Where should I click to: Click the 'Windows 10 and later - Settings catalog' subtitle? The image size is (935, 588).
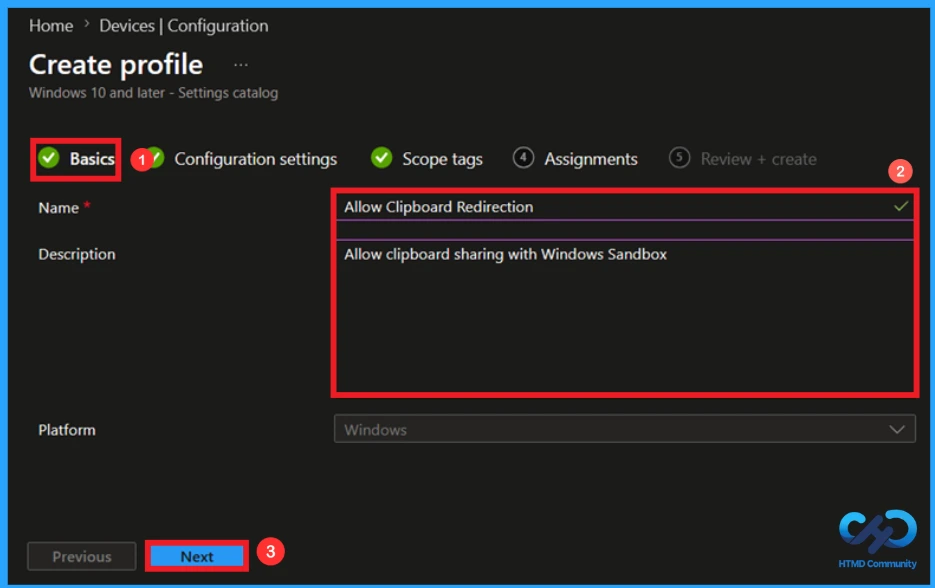point(153,93)
